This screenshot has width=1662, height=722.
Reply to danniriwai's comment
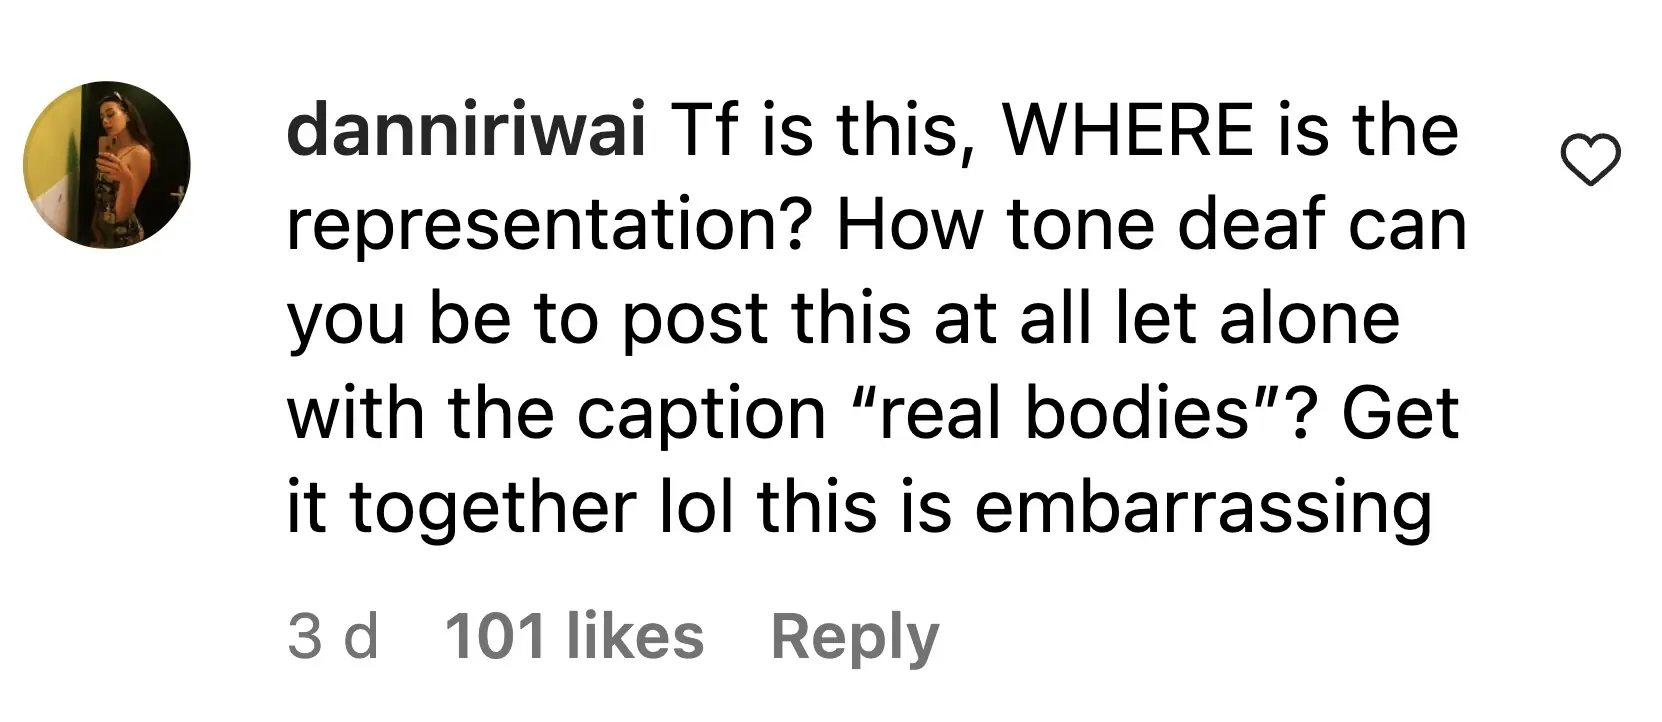point(855,636)
